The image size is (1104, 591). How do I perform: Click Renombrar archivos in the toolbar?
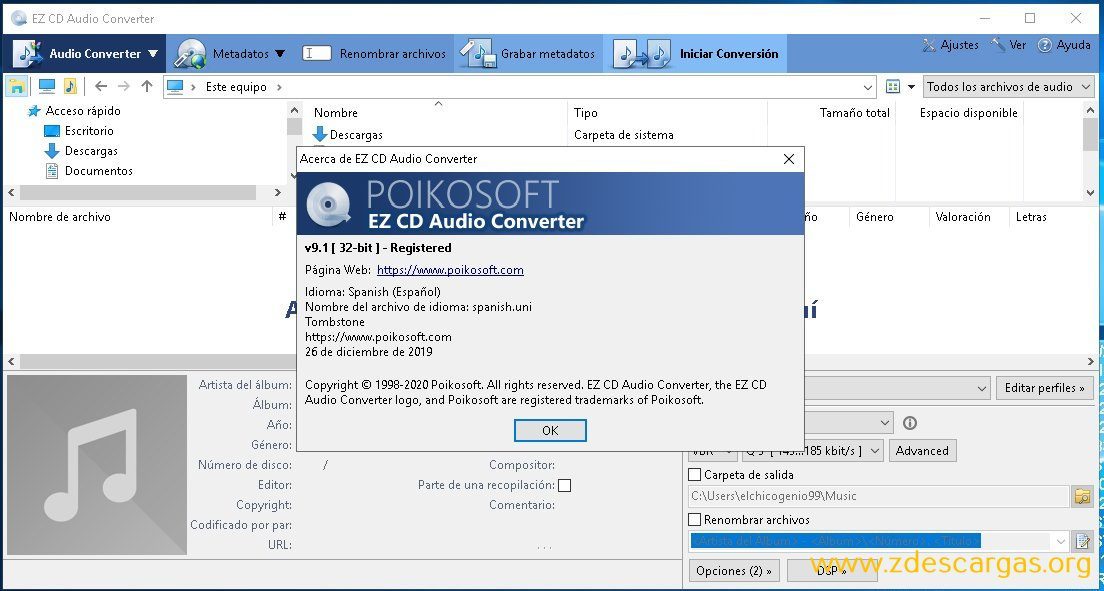(374, 54)
